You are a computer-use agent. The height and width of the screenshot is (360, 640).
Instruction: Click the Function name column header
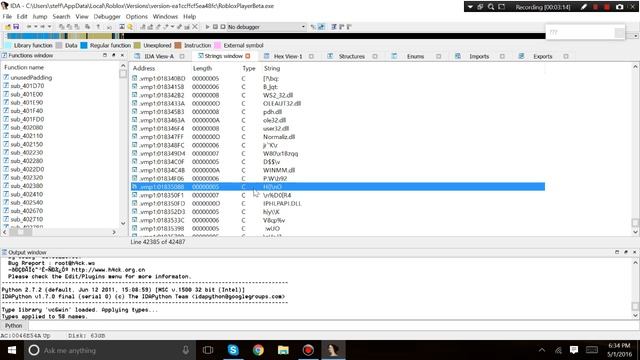[24, 67]
